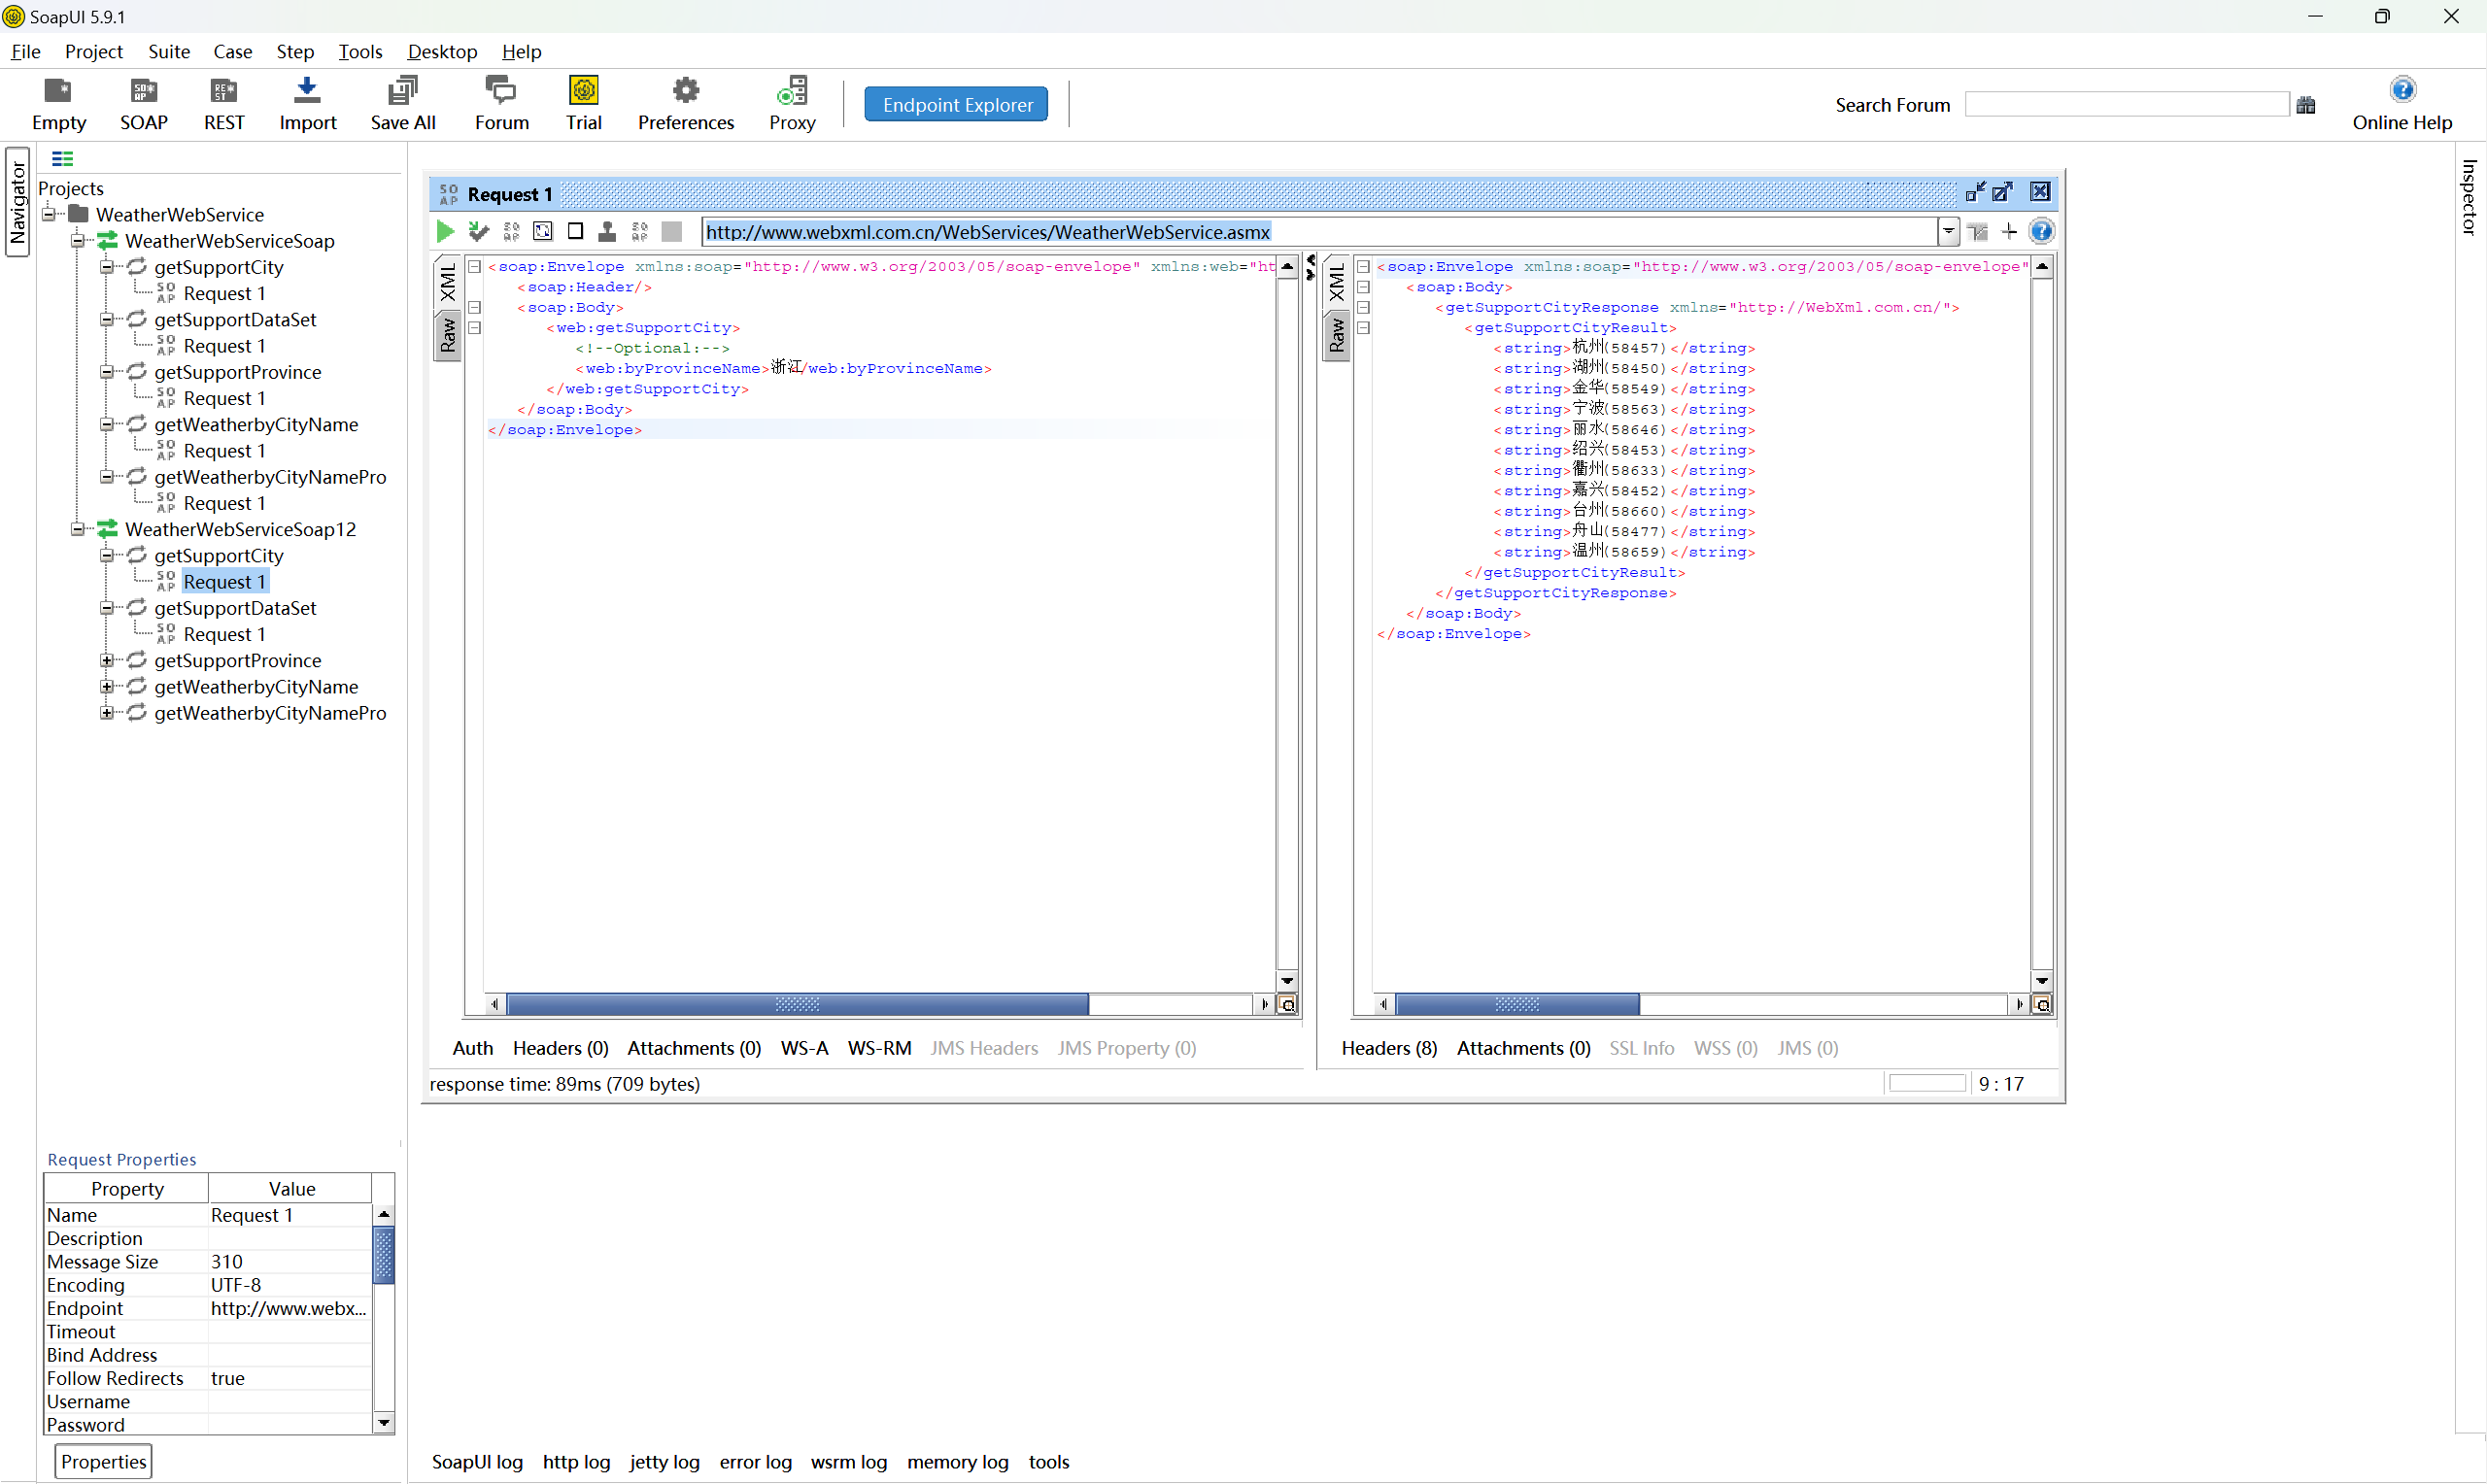Click the stamp icon in request toolbar
2487x1484 pixels.
(x=607, y=232)
